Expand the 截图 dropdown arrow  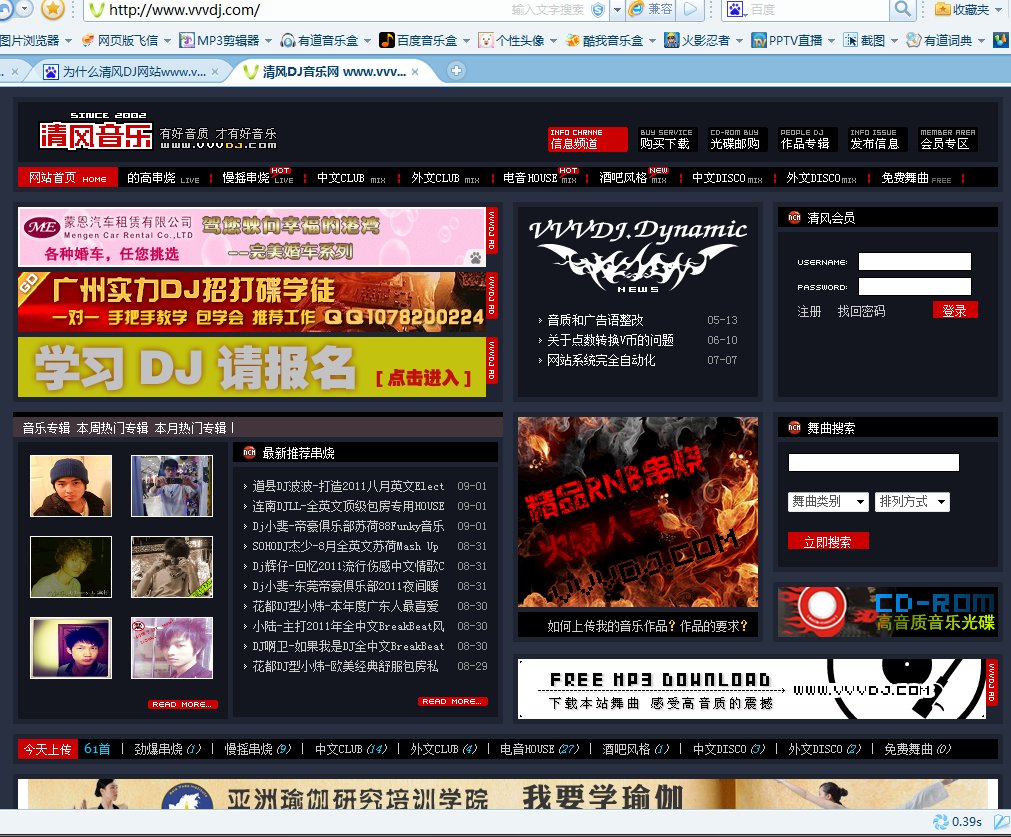tap(894, 41)
